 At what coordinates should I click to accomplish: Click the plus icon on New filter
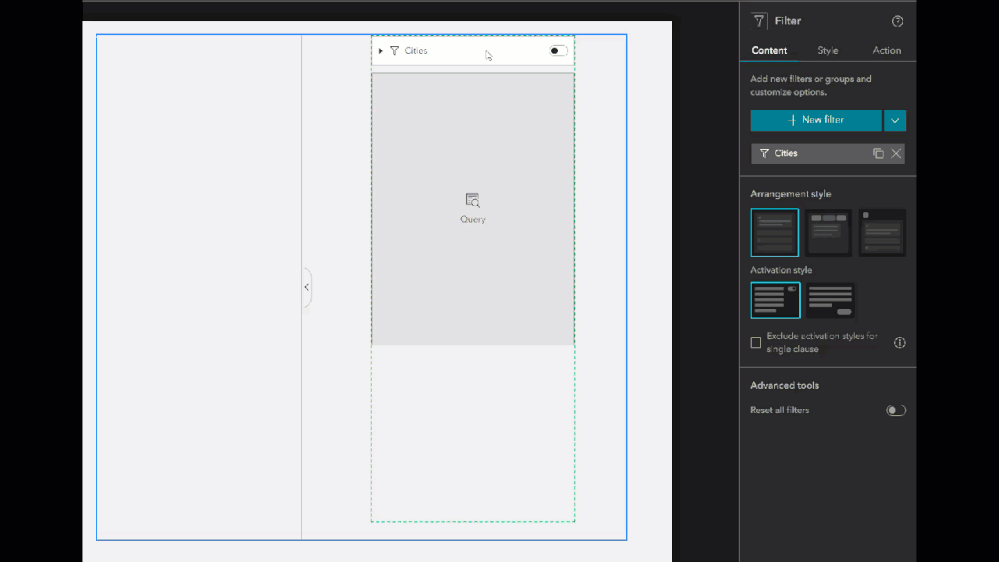(x=792, y=120)
